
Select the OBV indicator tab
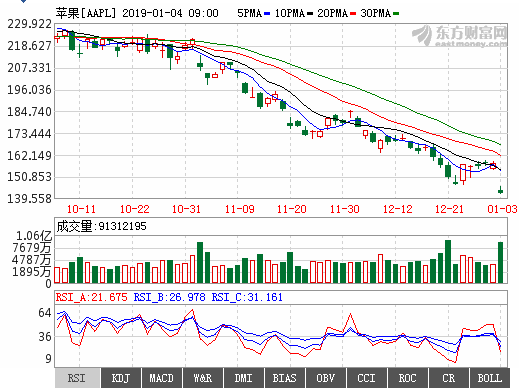pyautogui.click(x=326, y=378)
